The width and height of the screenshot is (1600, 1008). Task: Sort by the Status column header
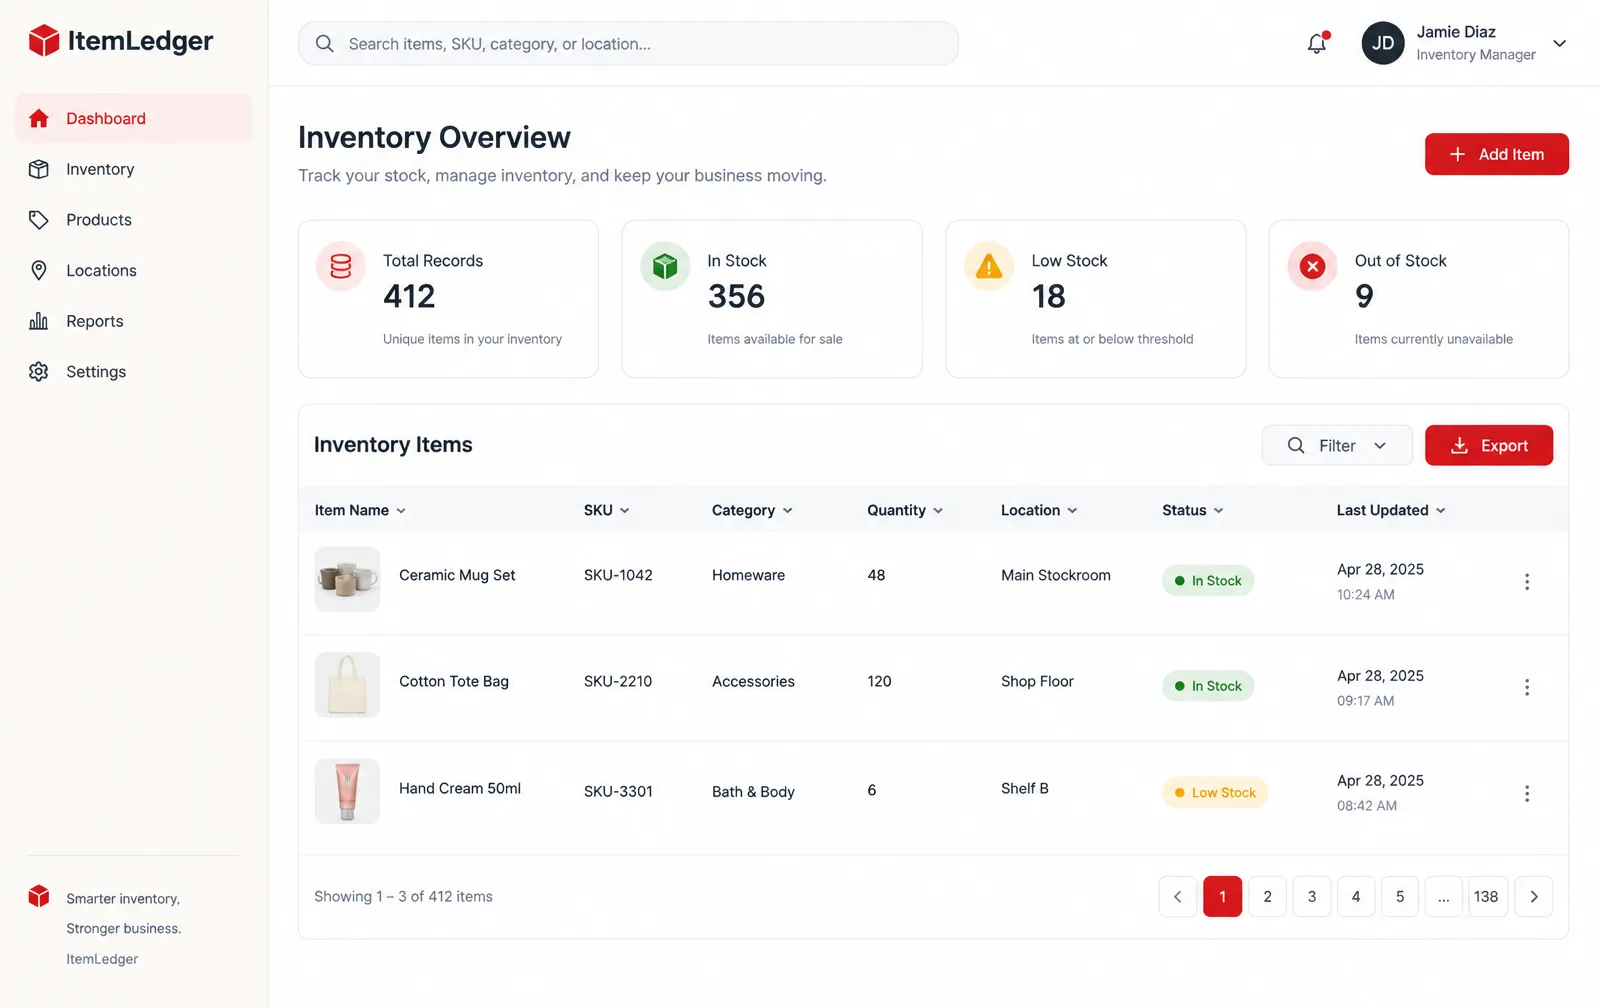[1192, 510]
